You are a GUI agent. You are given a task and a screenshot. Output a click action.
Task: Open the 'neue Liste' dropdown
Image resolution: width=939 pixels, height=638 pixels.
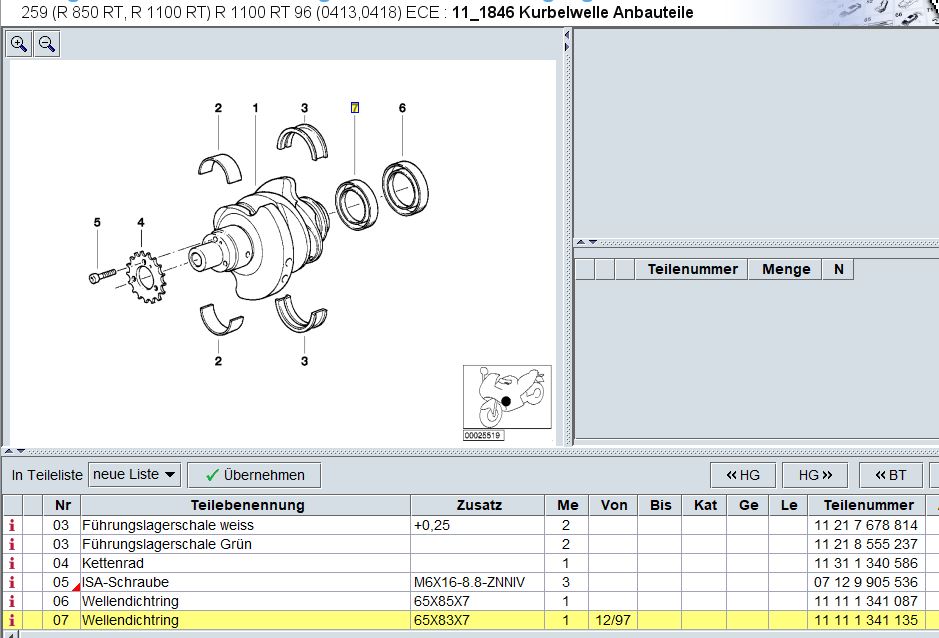[x=134, y=474]
